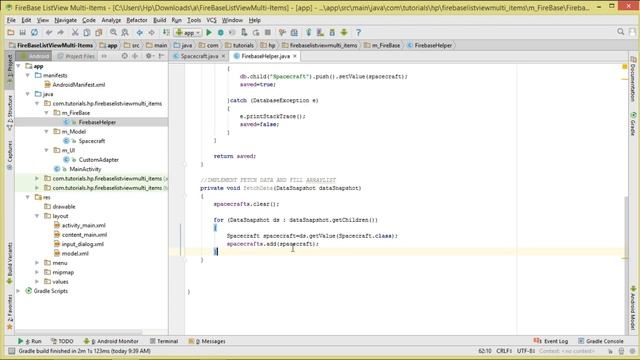Open the Terminal tool window button
This screenshot has height=360, width=640.
164,341
